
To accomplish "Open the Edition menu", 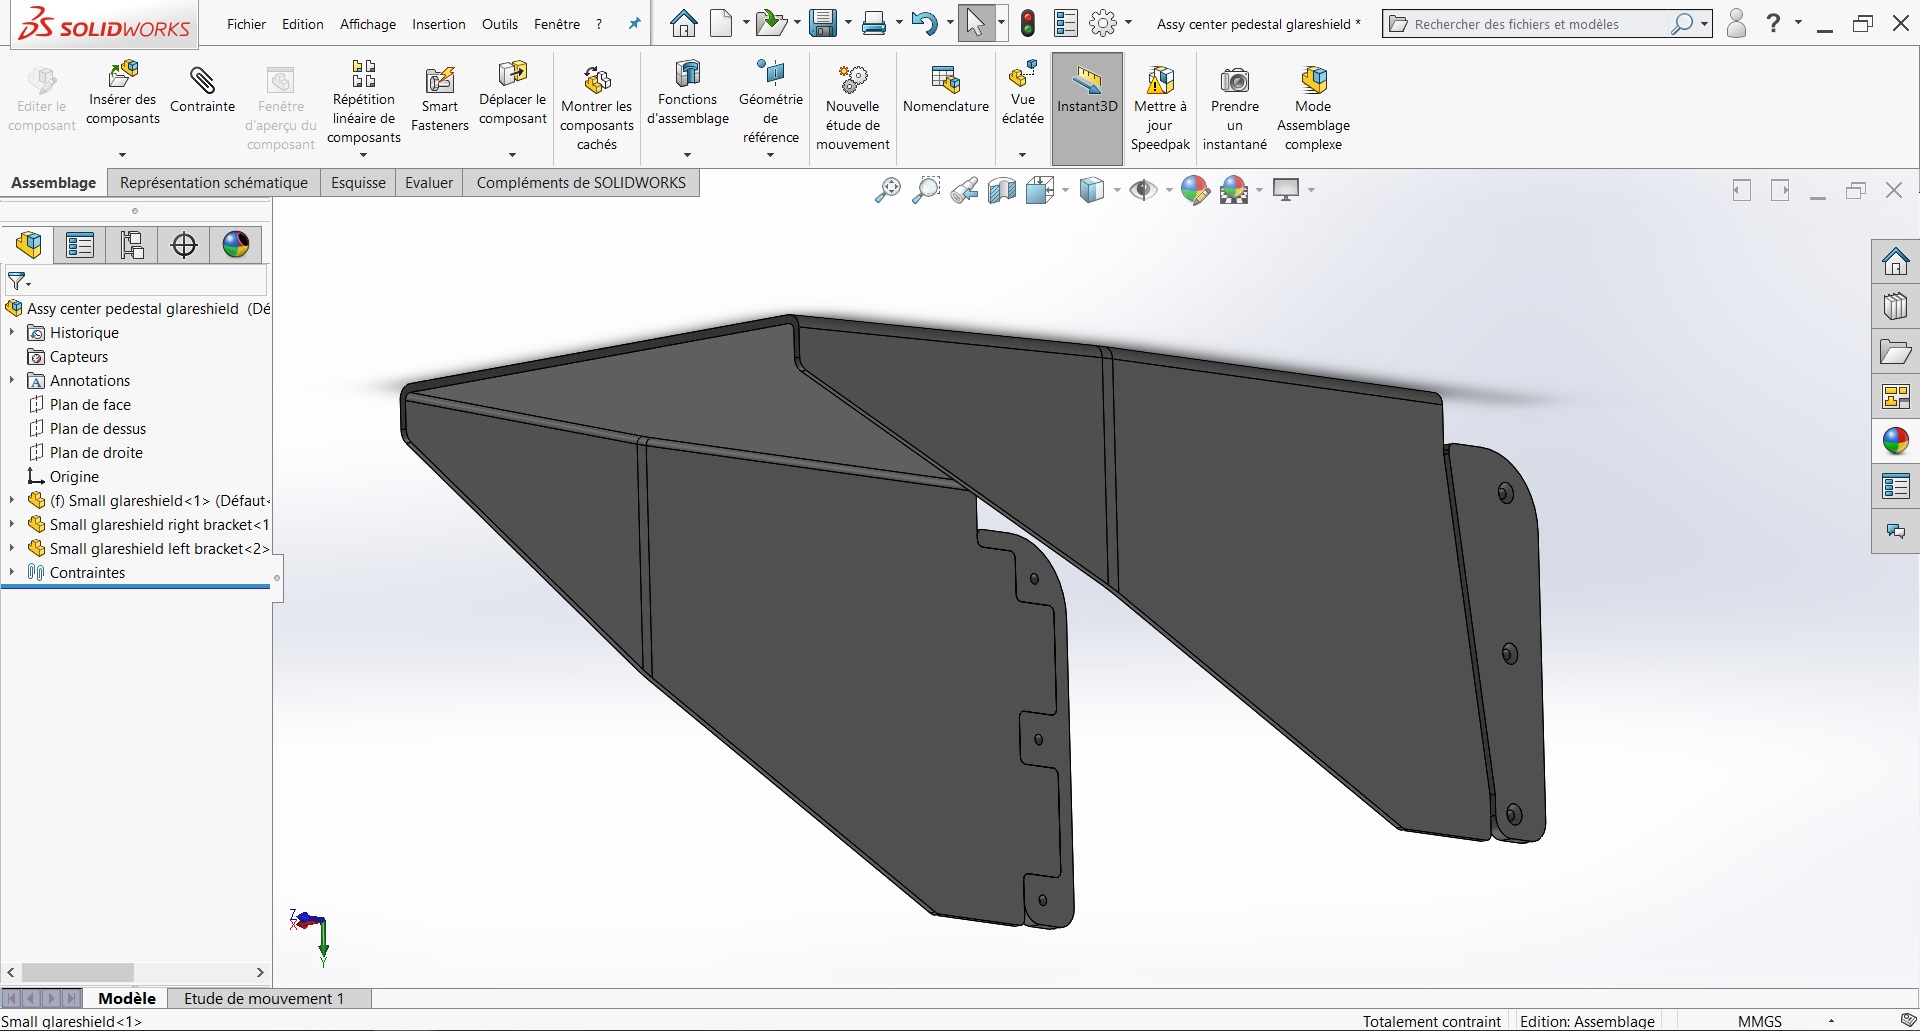I will (x=303, y=24).
